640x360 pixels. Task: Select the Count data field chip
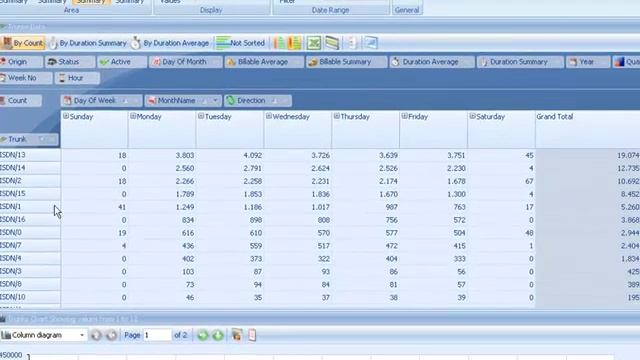click(x=20, y=100)
